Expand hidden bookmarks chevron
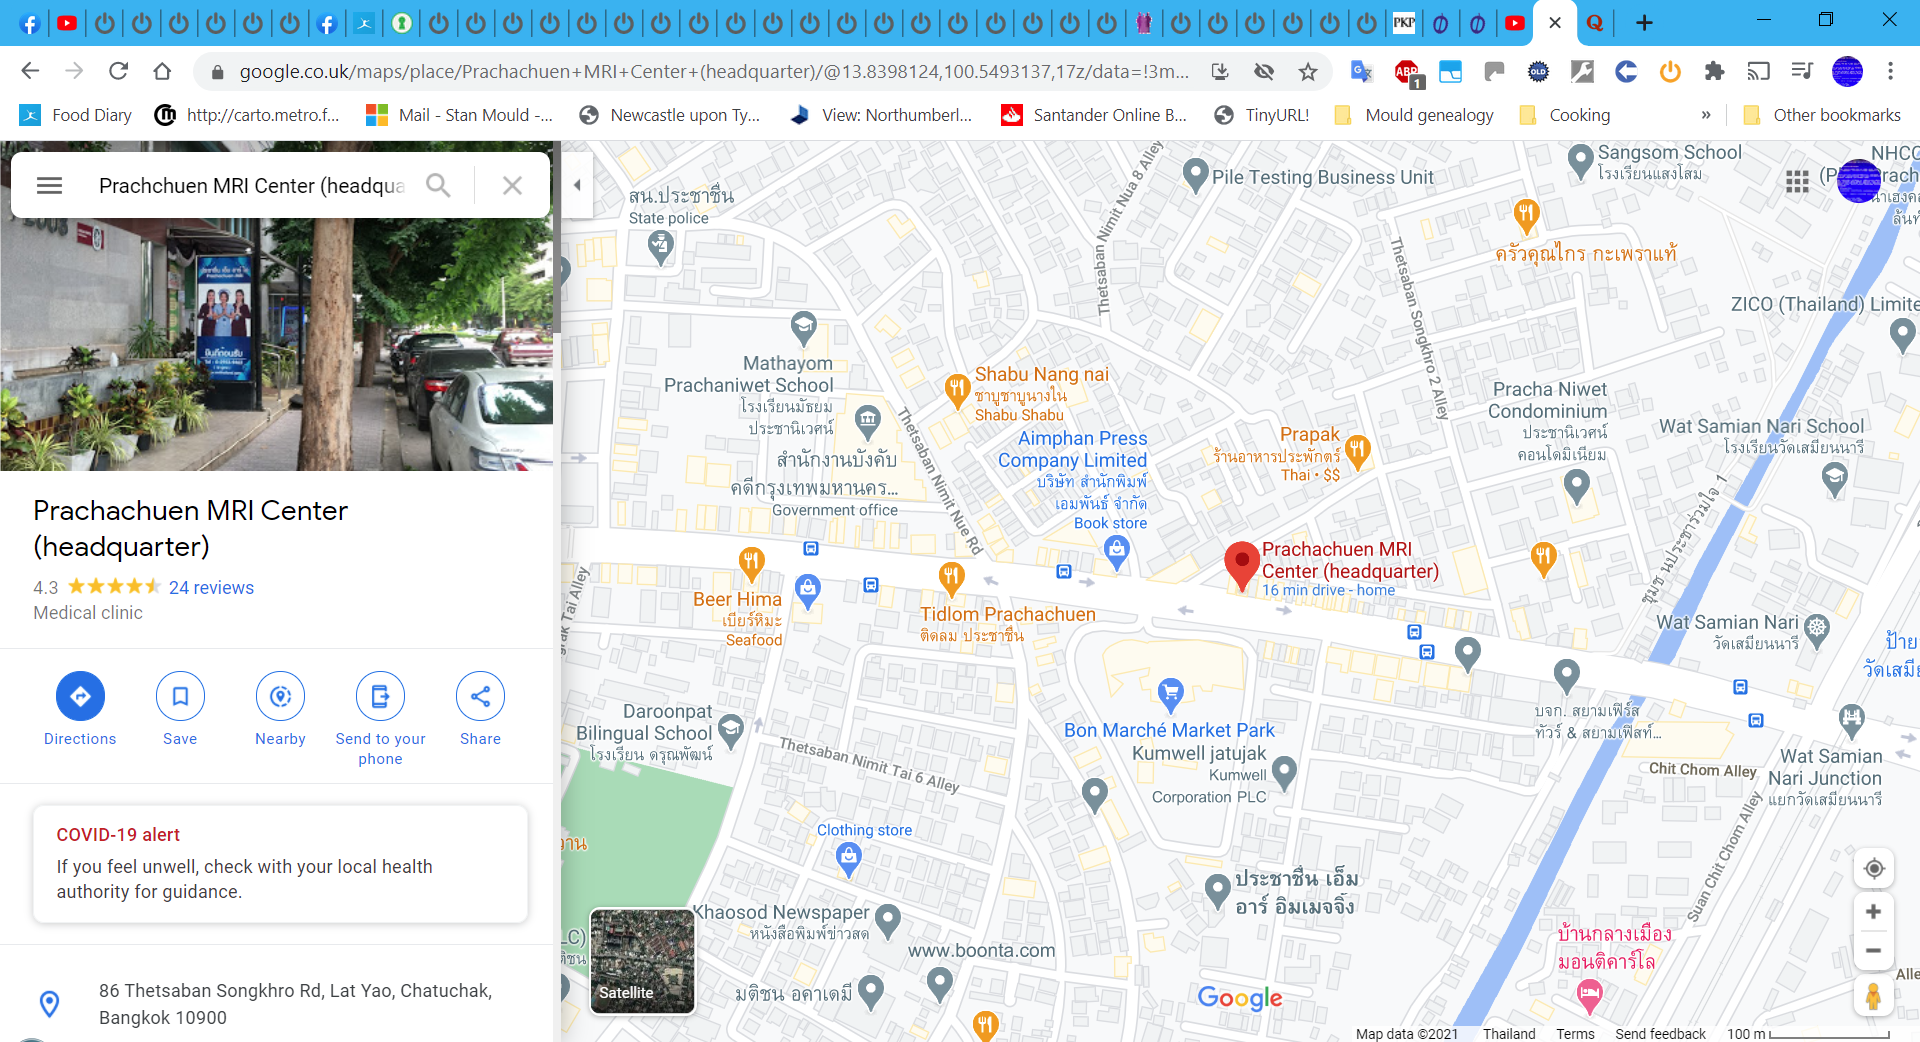The width and height of the screenshot is (1920, 1042). (x=1706, y=115)
